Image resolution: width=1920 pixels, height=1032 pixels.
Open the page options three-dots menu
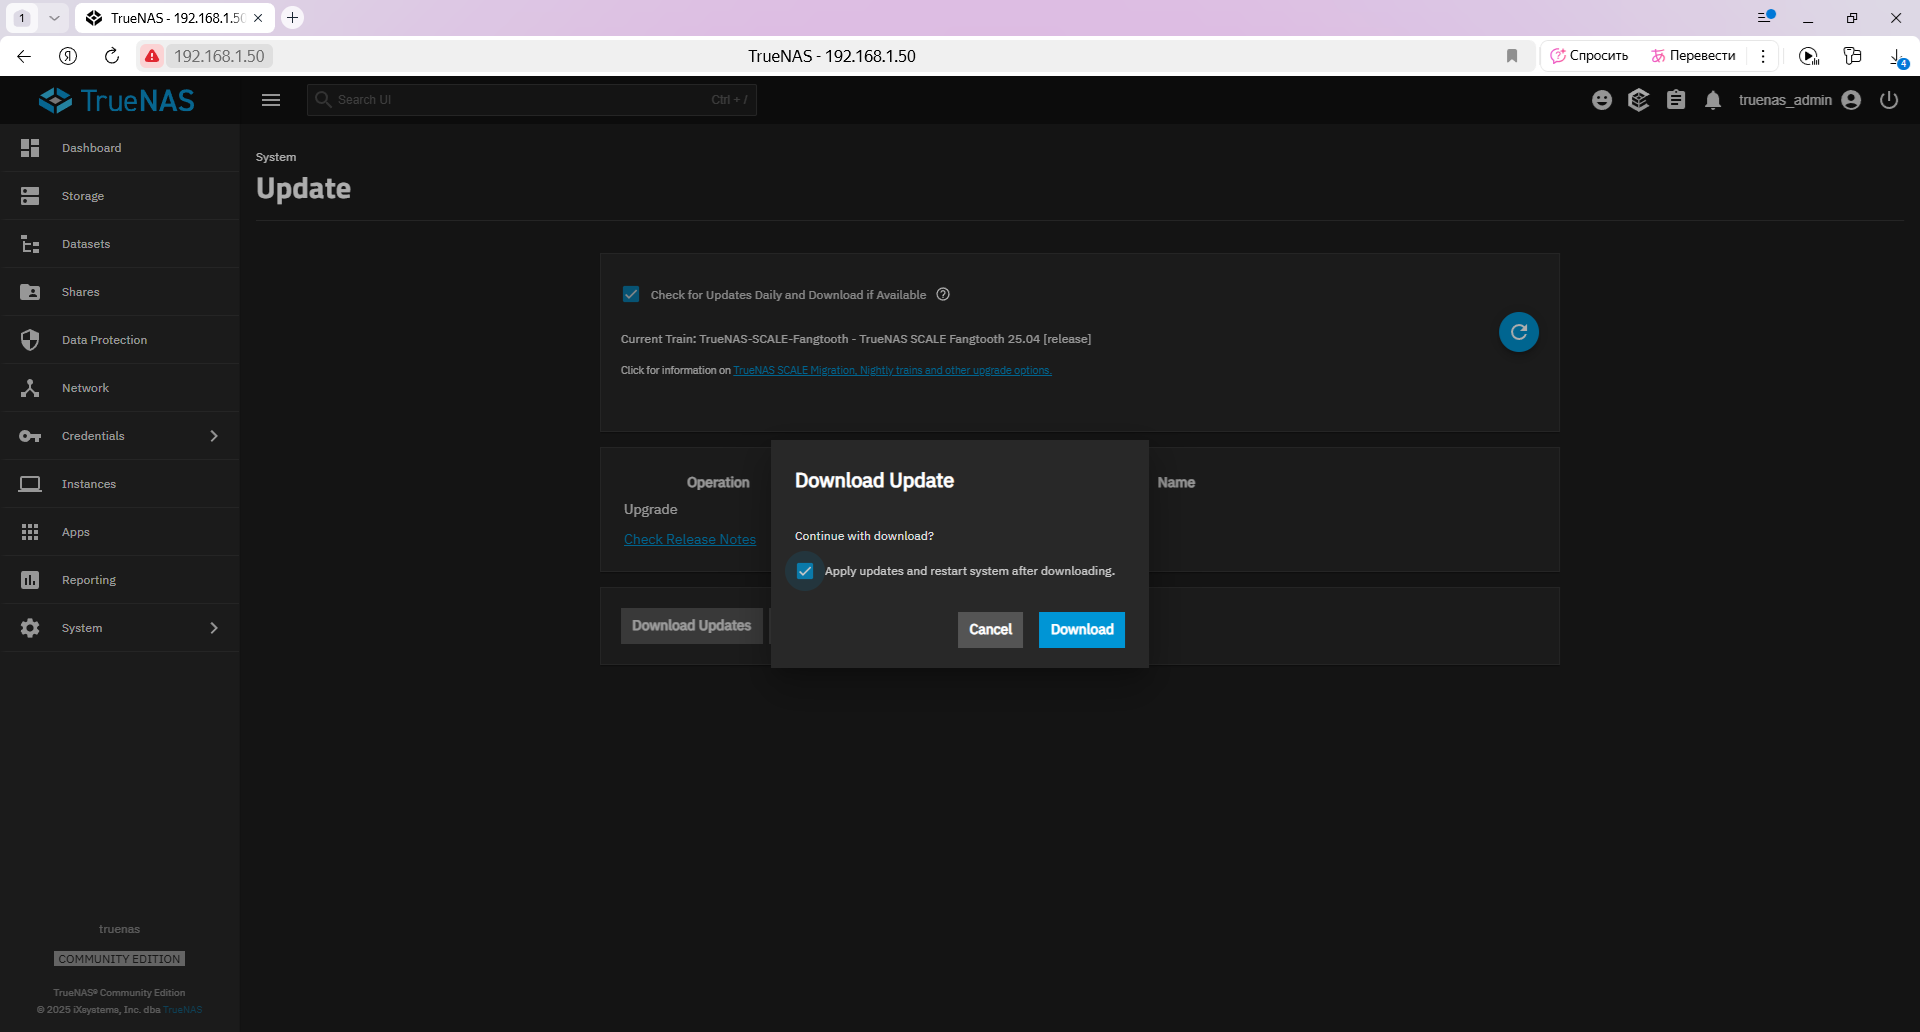click(1763, 56)
